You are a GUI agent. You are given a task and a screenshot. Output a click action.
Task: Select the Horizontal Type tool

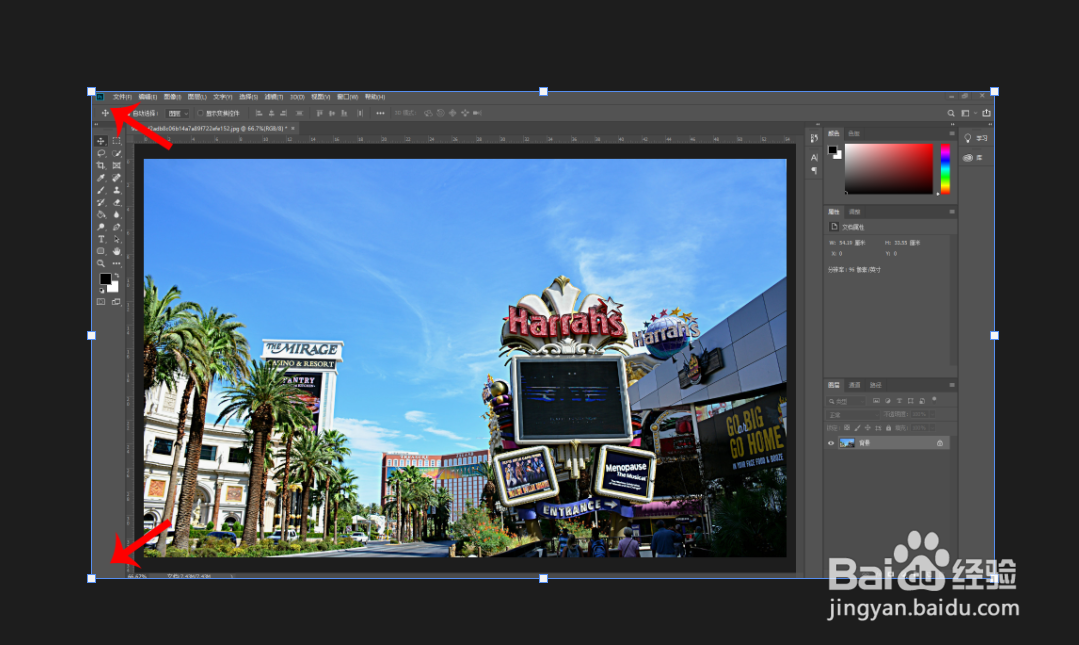coord(101,239)
